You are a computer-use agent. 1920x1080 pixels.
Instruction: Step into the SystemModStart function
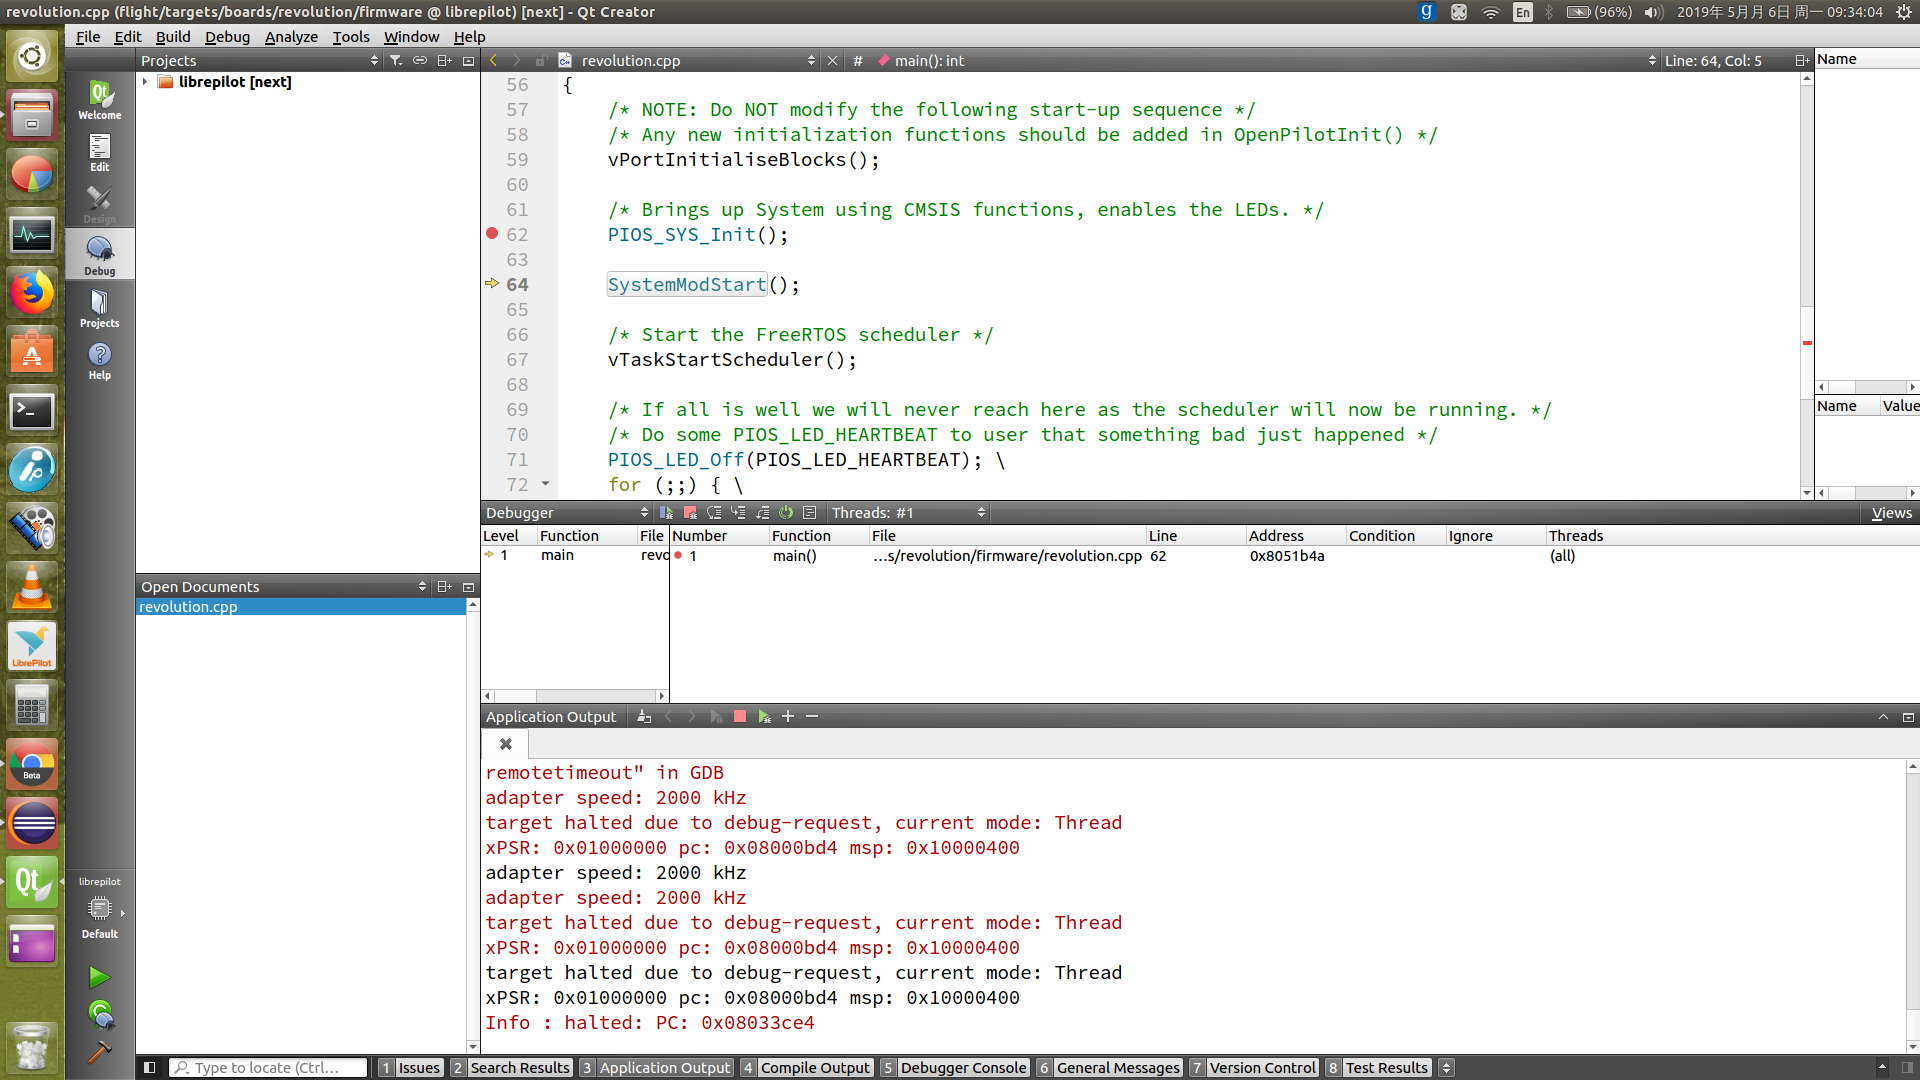(x=738, y=512)
